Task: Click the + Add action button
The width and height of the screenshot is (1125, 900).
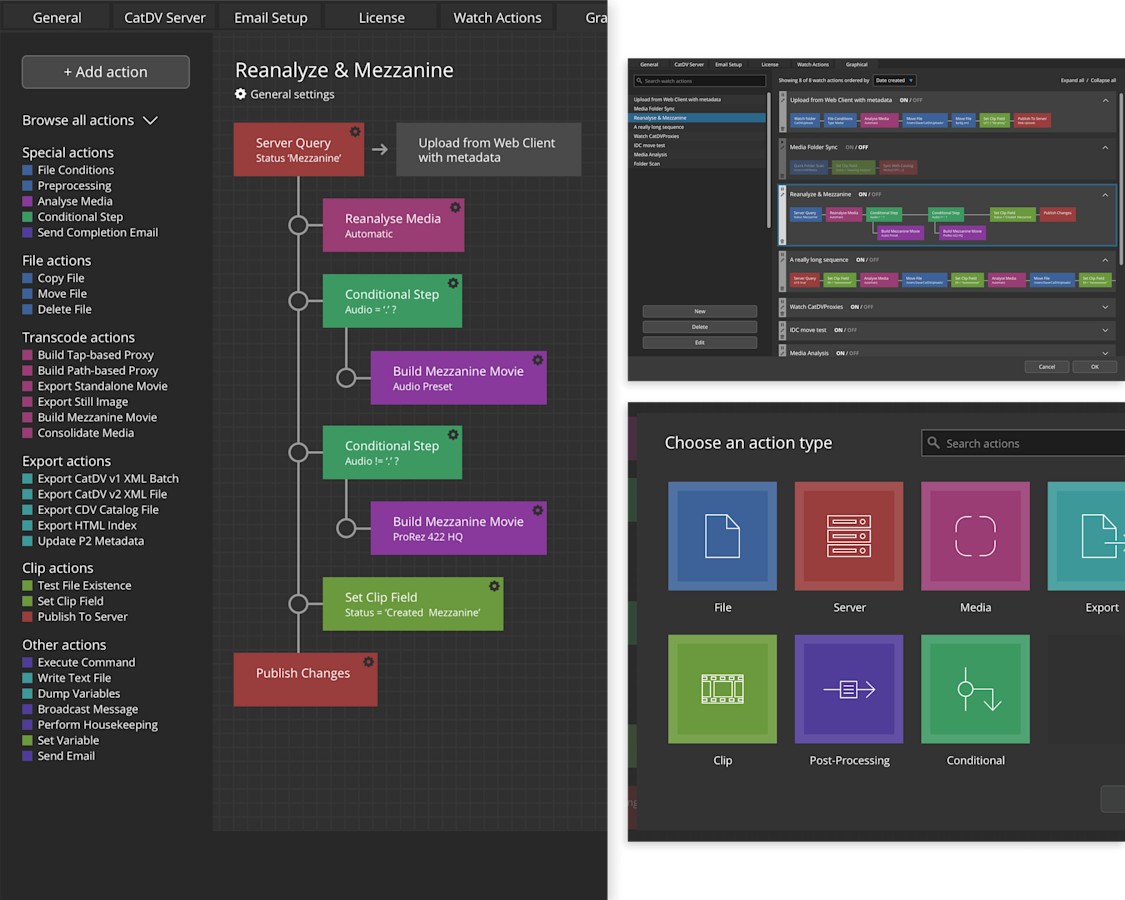Action: pos(105,72)
